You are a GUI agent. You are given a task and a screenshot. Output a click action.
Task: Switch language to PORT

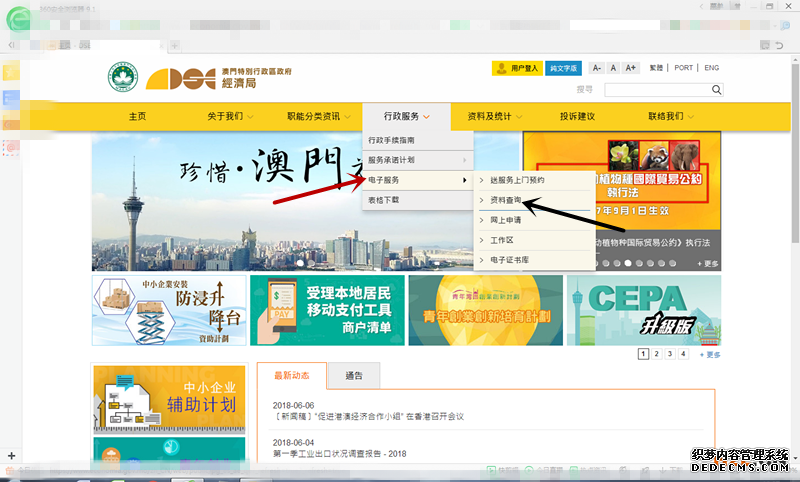[x=683, y=68]
